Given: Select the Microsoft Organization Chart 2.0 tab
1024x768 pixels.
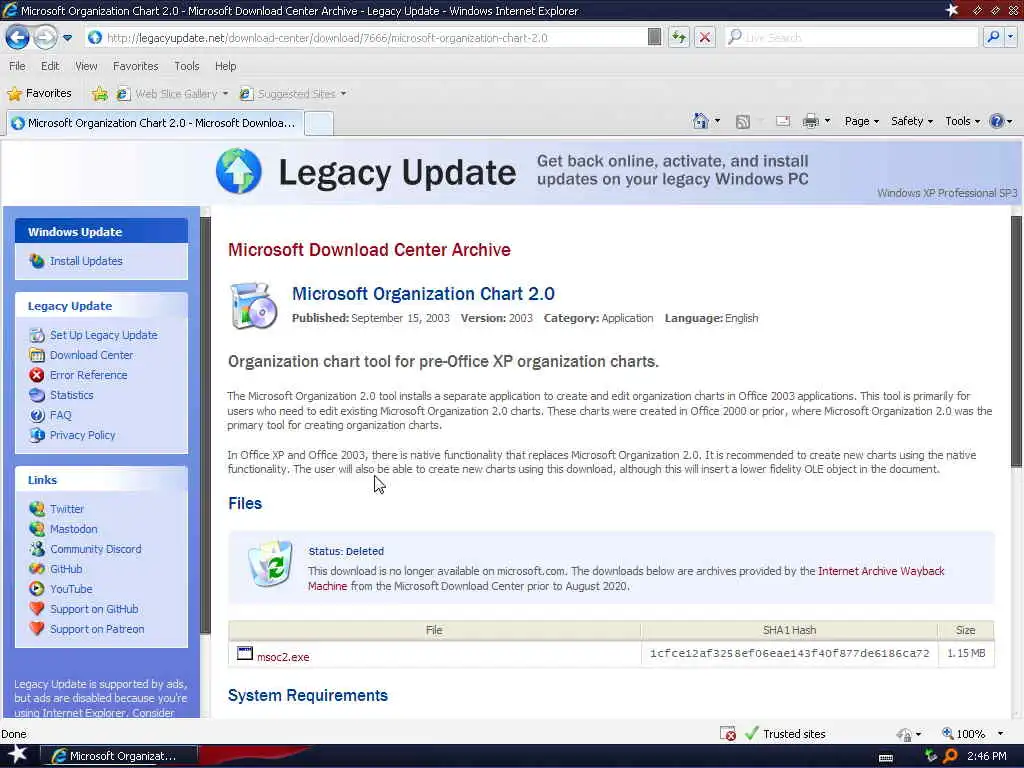Looking at the screenshot, I should [x=154, y=123].
